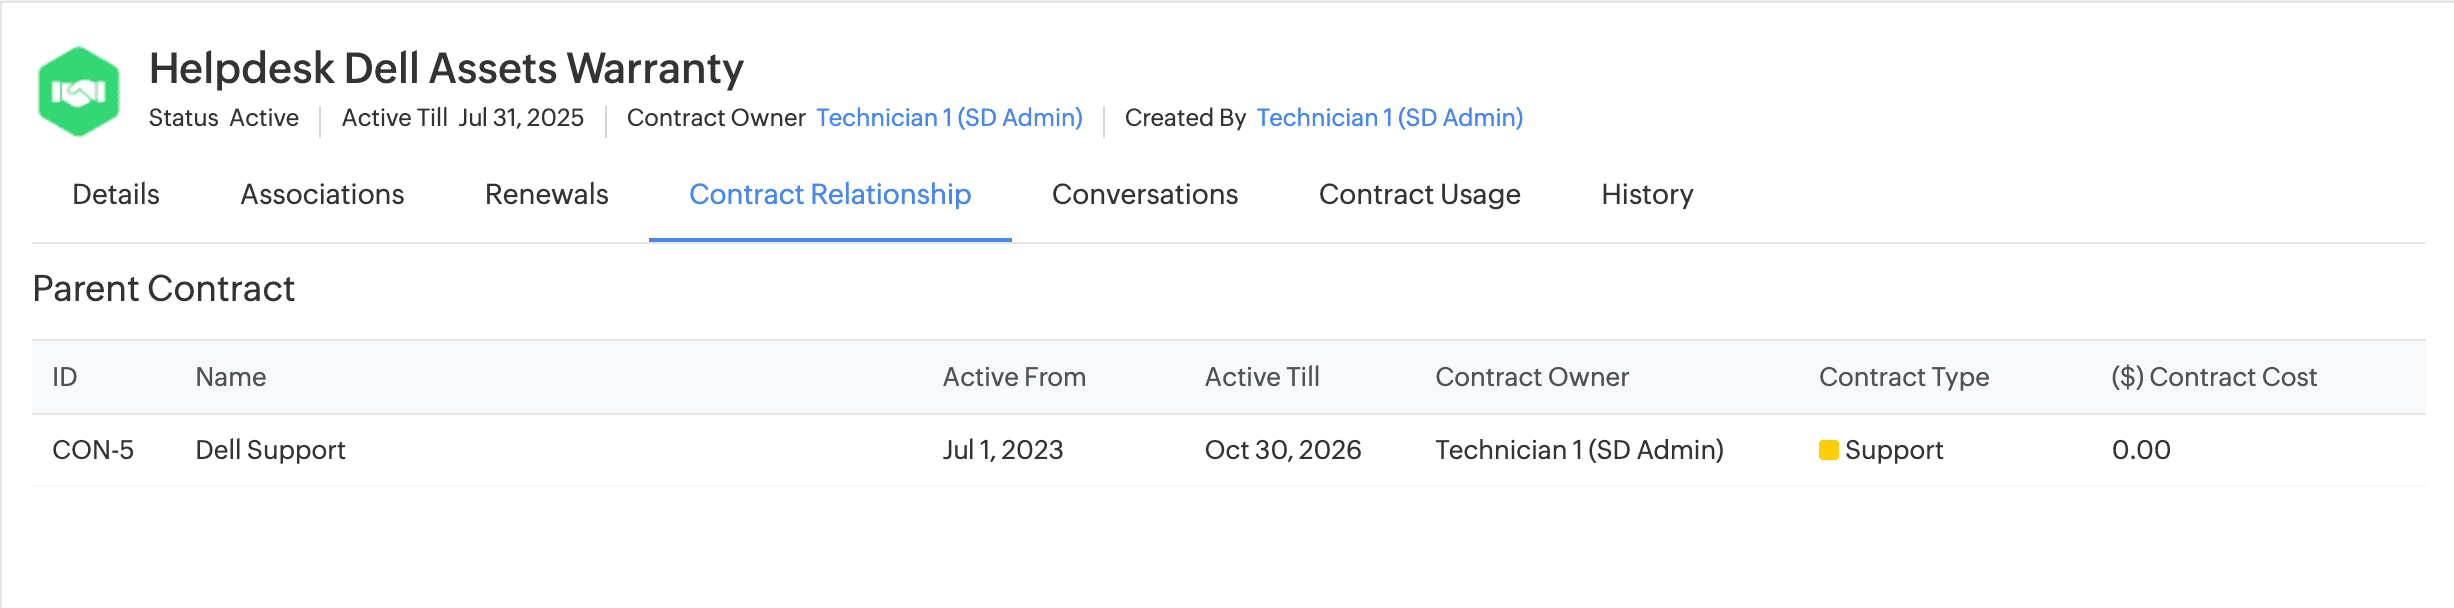Click the CON-5 contract ID
Image resolution: width=2454 pixels, height=608 pixels.
[93, 450]
